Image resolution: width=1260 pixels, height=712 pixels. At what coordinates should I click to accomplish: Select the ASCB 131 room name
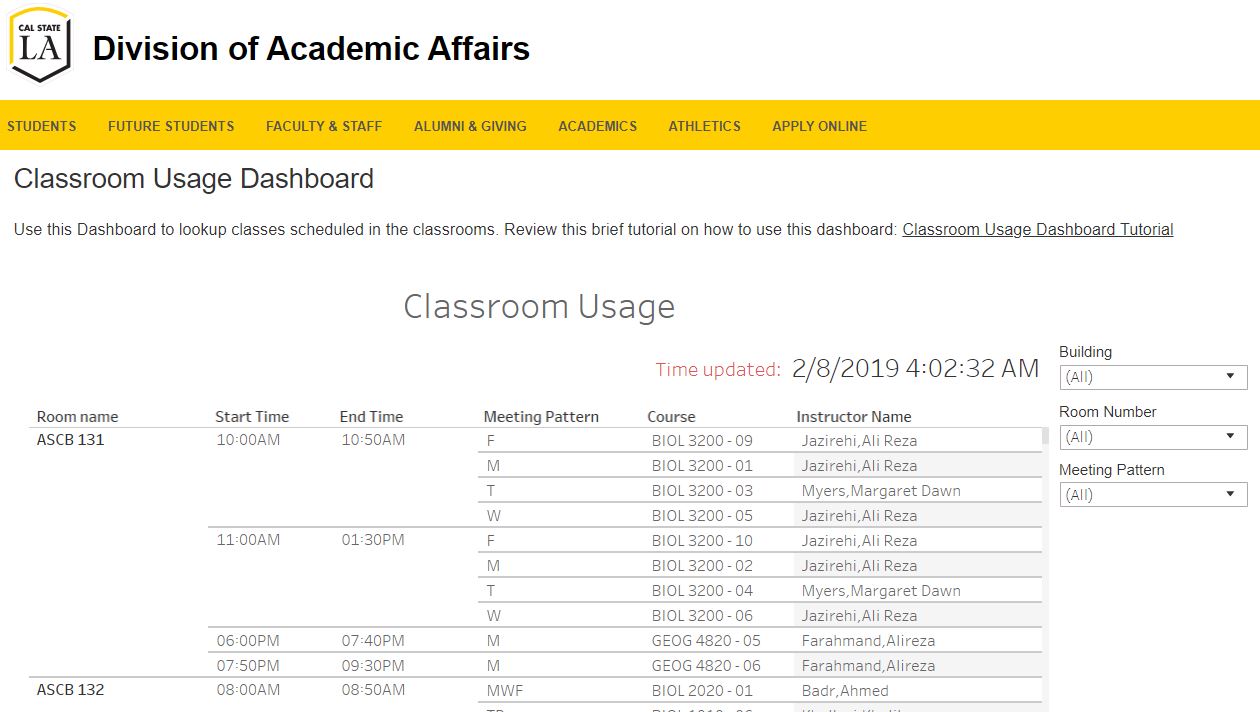(70, 439)
